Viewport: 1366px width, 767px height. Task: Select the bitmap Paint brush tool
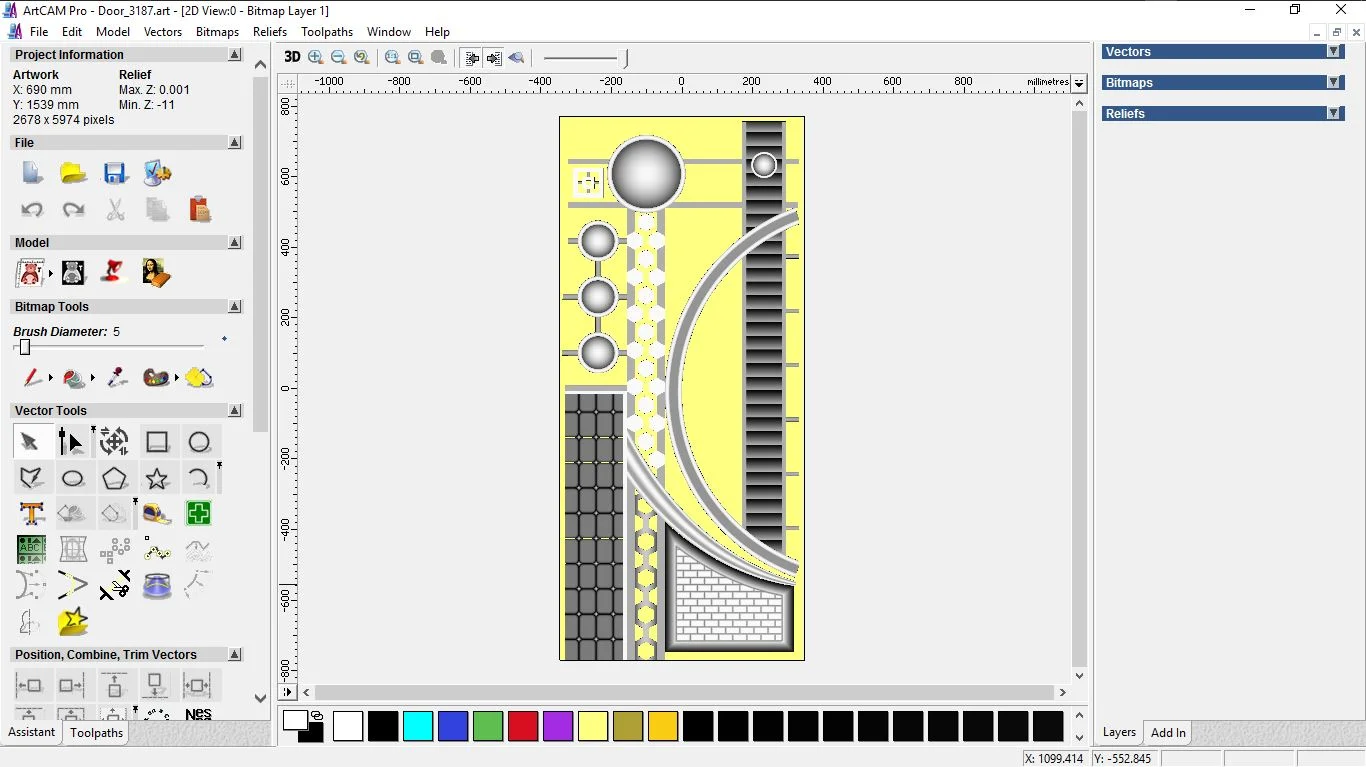(32, 378)
